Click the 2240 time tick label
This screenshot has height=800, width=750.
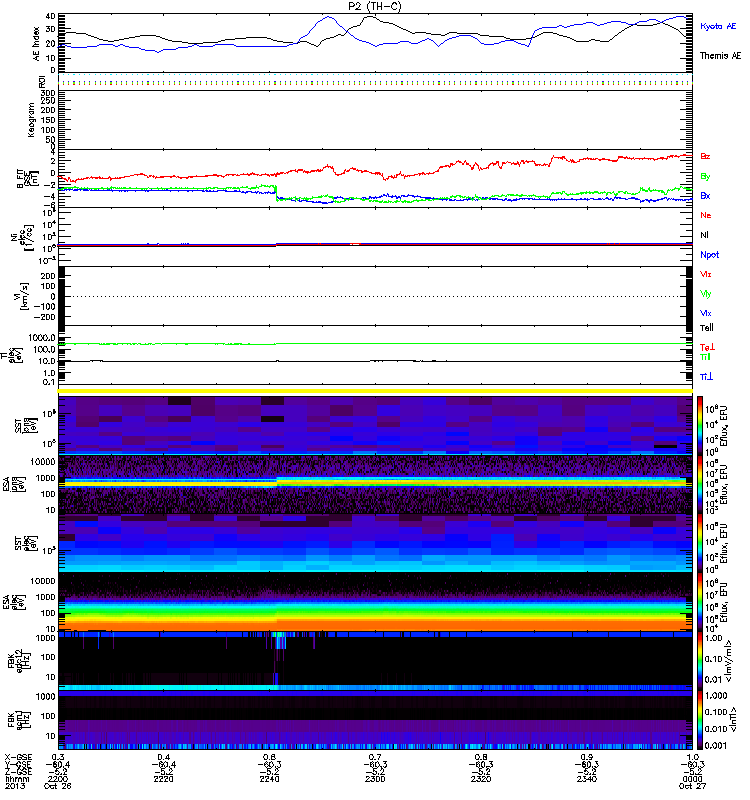click(x=269, y=779)
